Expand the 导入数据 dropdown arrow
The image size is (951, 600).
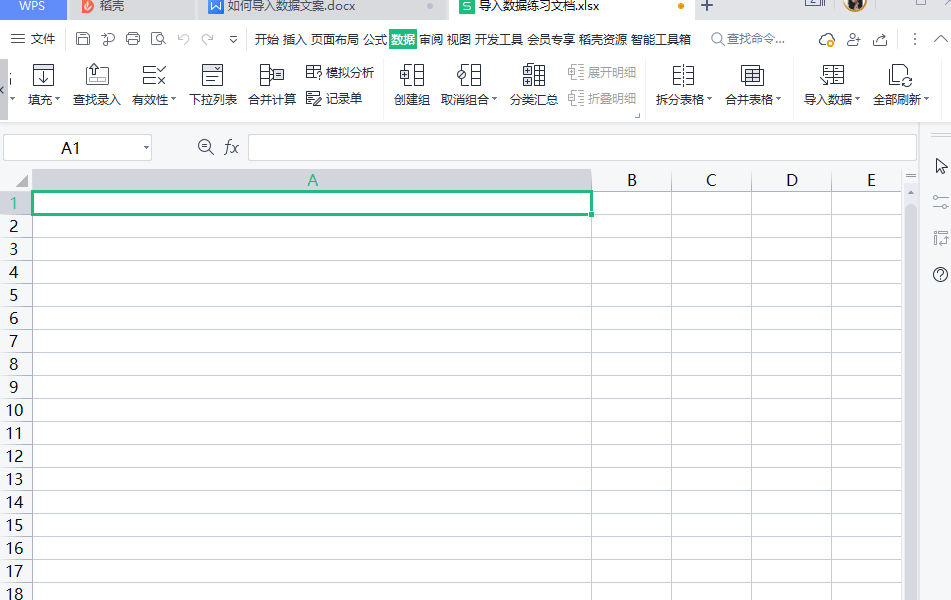(857, 99)
